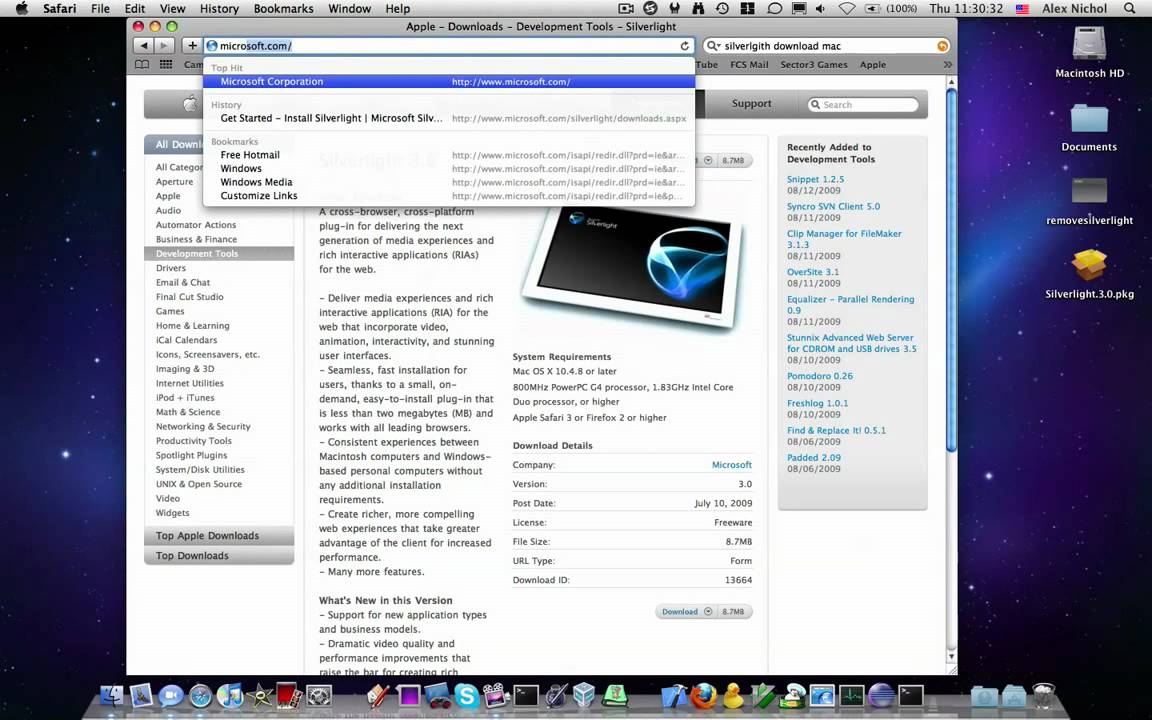The width and height of the screenshot is (1152, 720).
Task: Add a bookmark with the plus button
Action: [x=192, y=46]
